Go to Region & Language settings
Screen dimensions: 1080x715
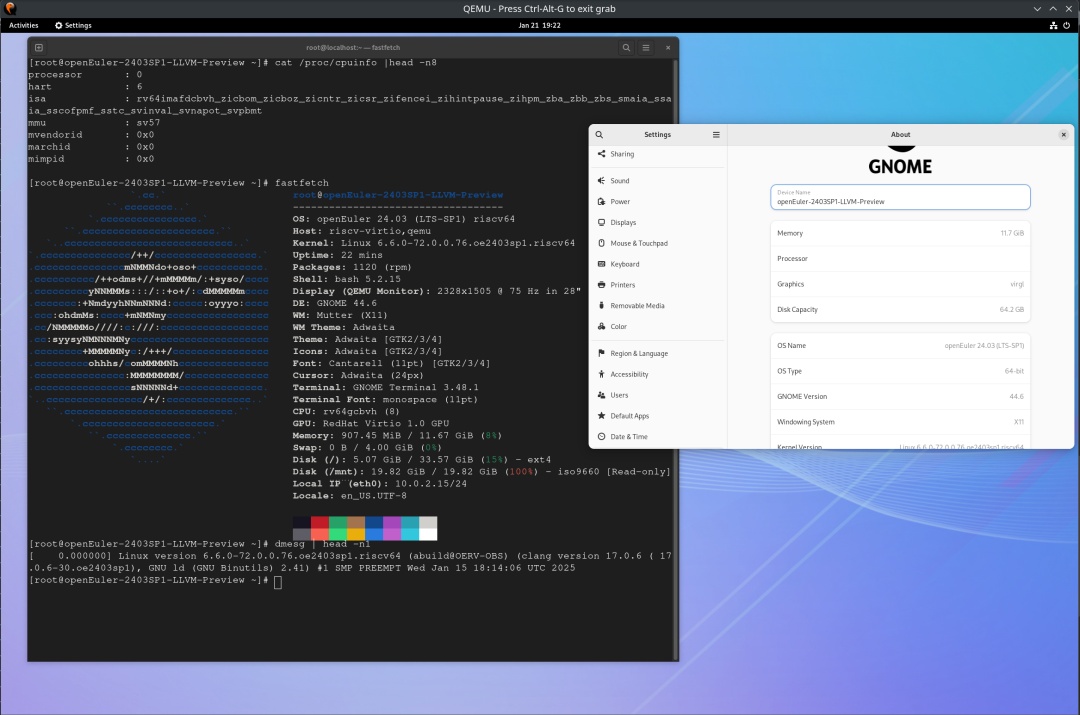point(638,354)
